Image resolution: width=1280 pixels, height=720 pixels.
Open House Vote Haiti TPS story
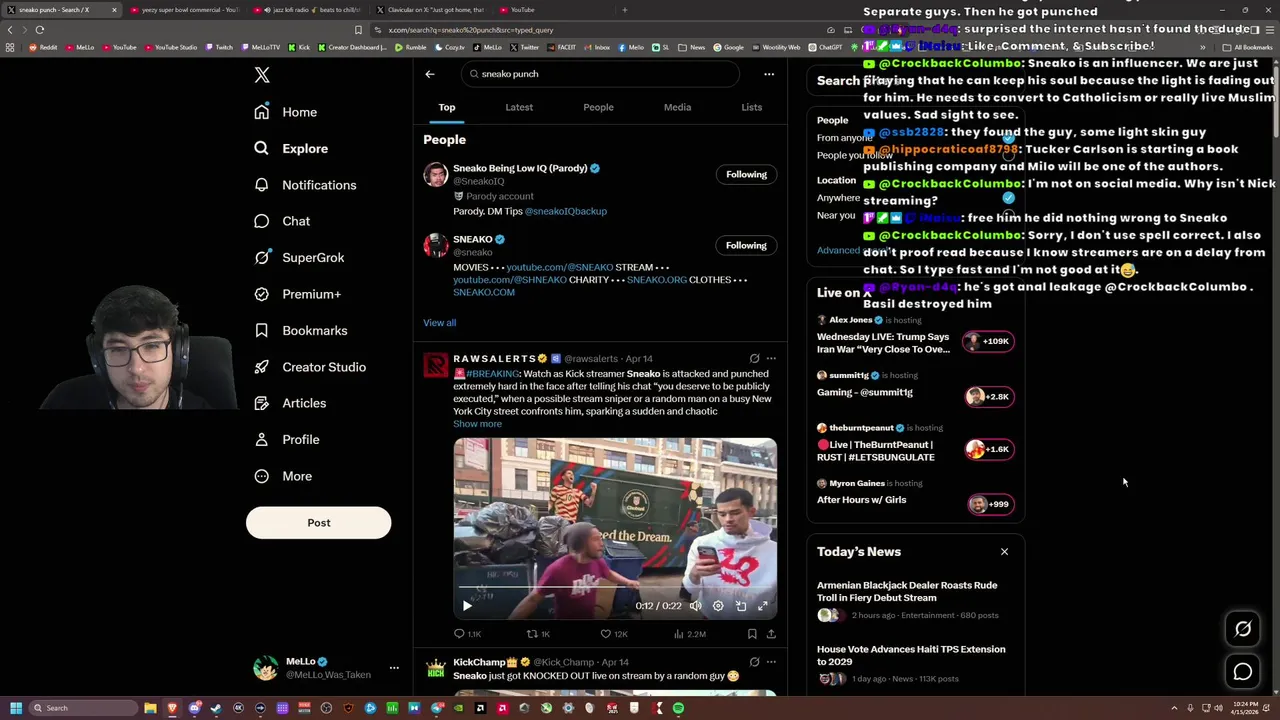[911, 655]
